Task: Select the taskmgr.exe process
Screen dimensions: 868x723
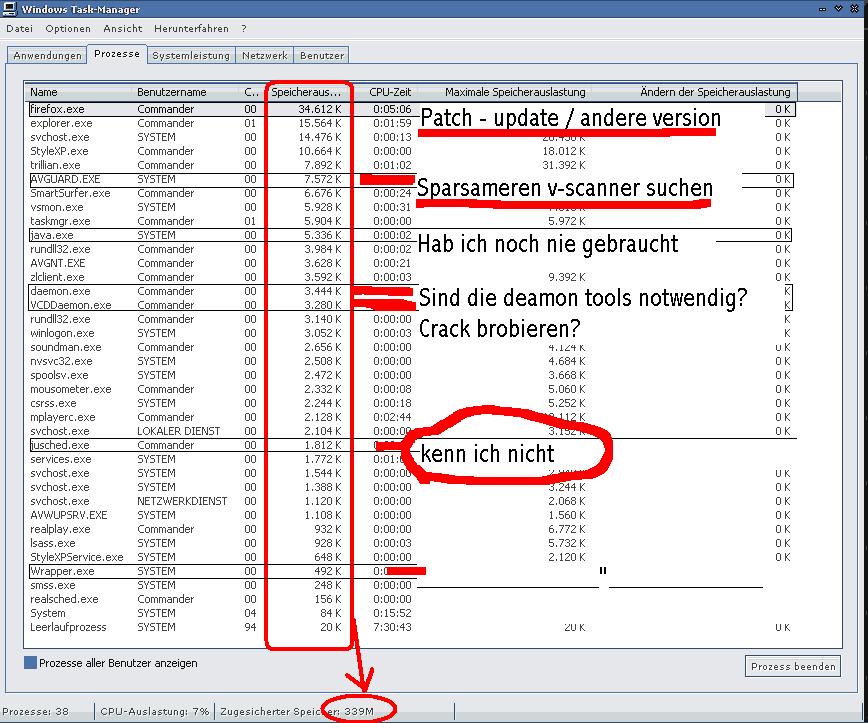Action: click(x=412, y=221)
